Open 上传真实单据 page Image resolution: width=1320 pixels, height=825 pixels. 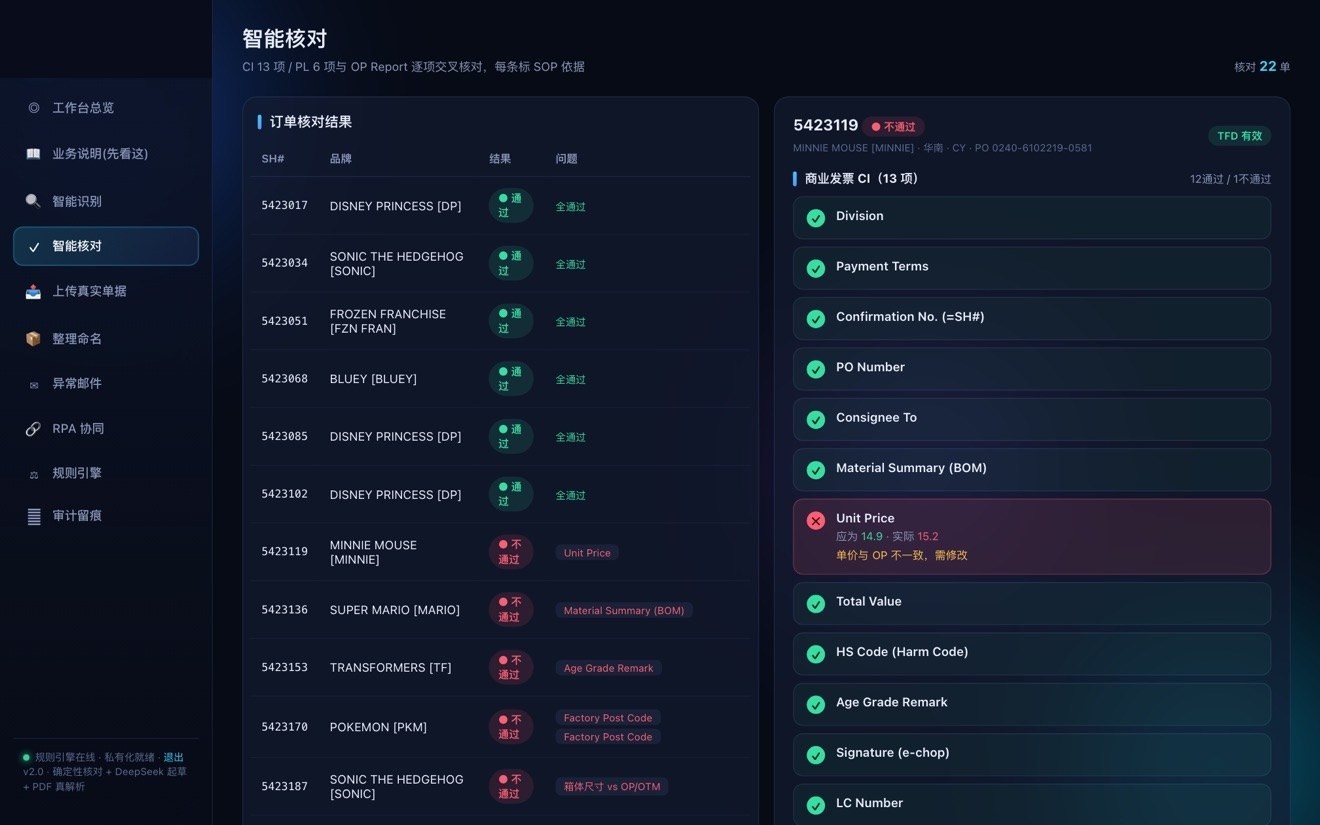106,292
